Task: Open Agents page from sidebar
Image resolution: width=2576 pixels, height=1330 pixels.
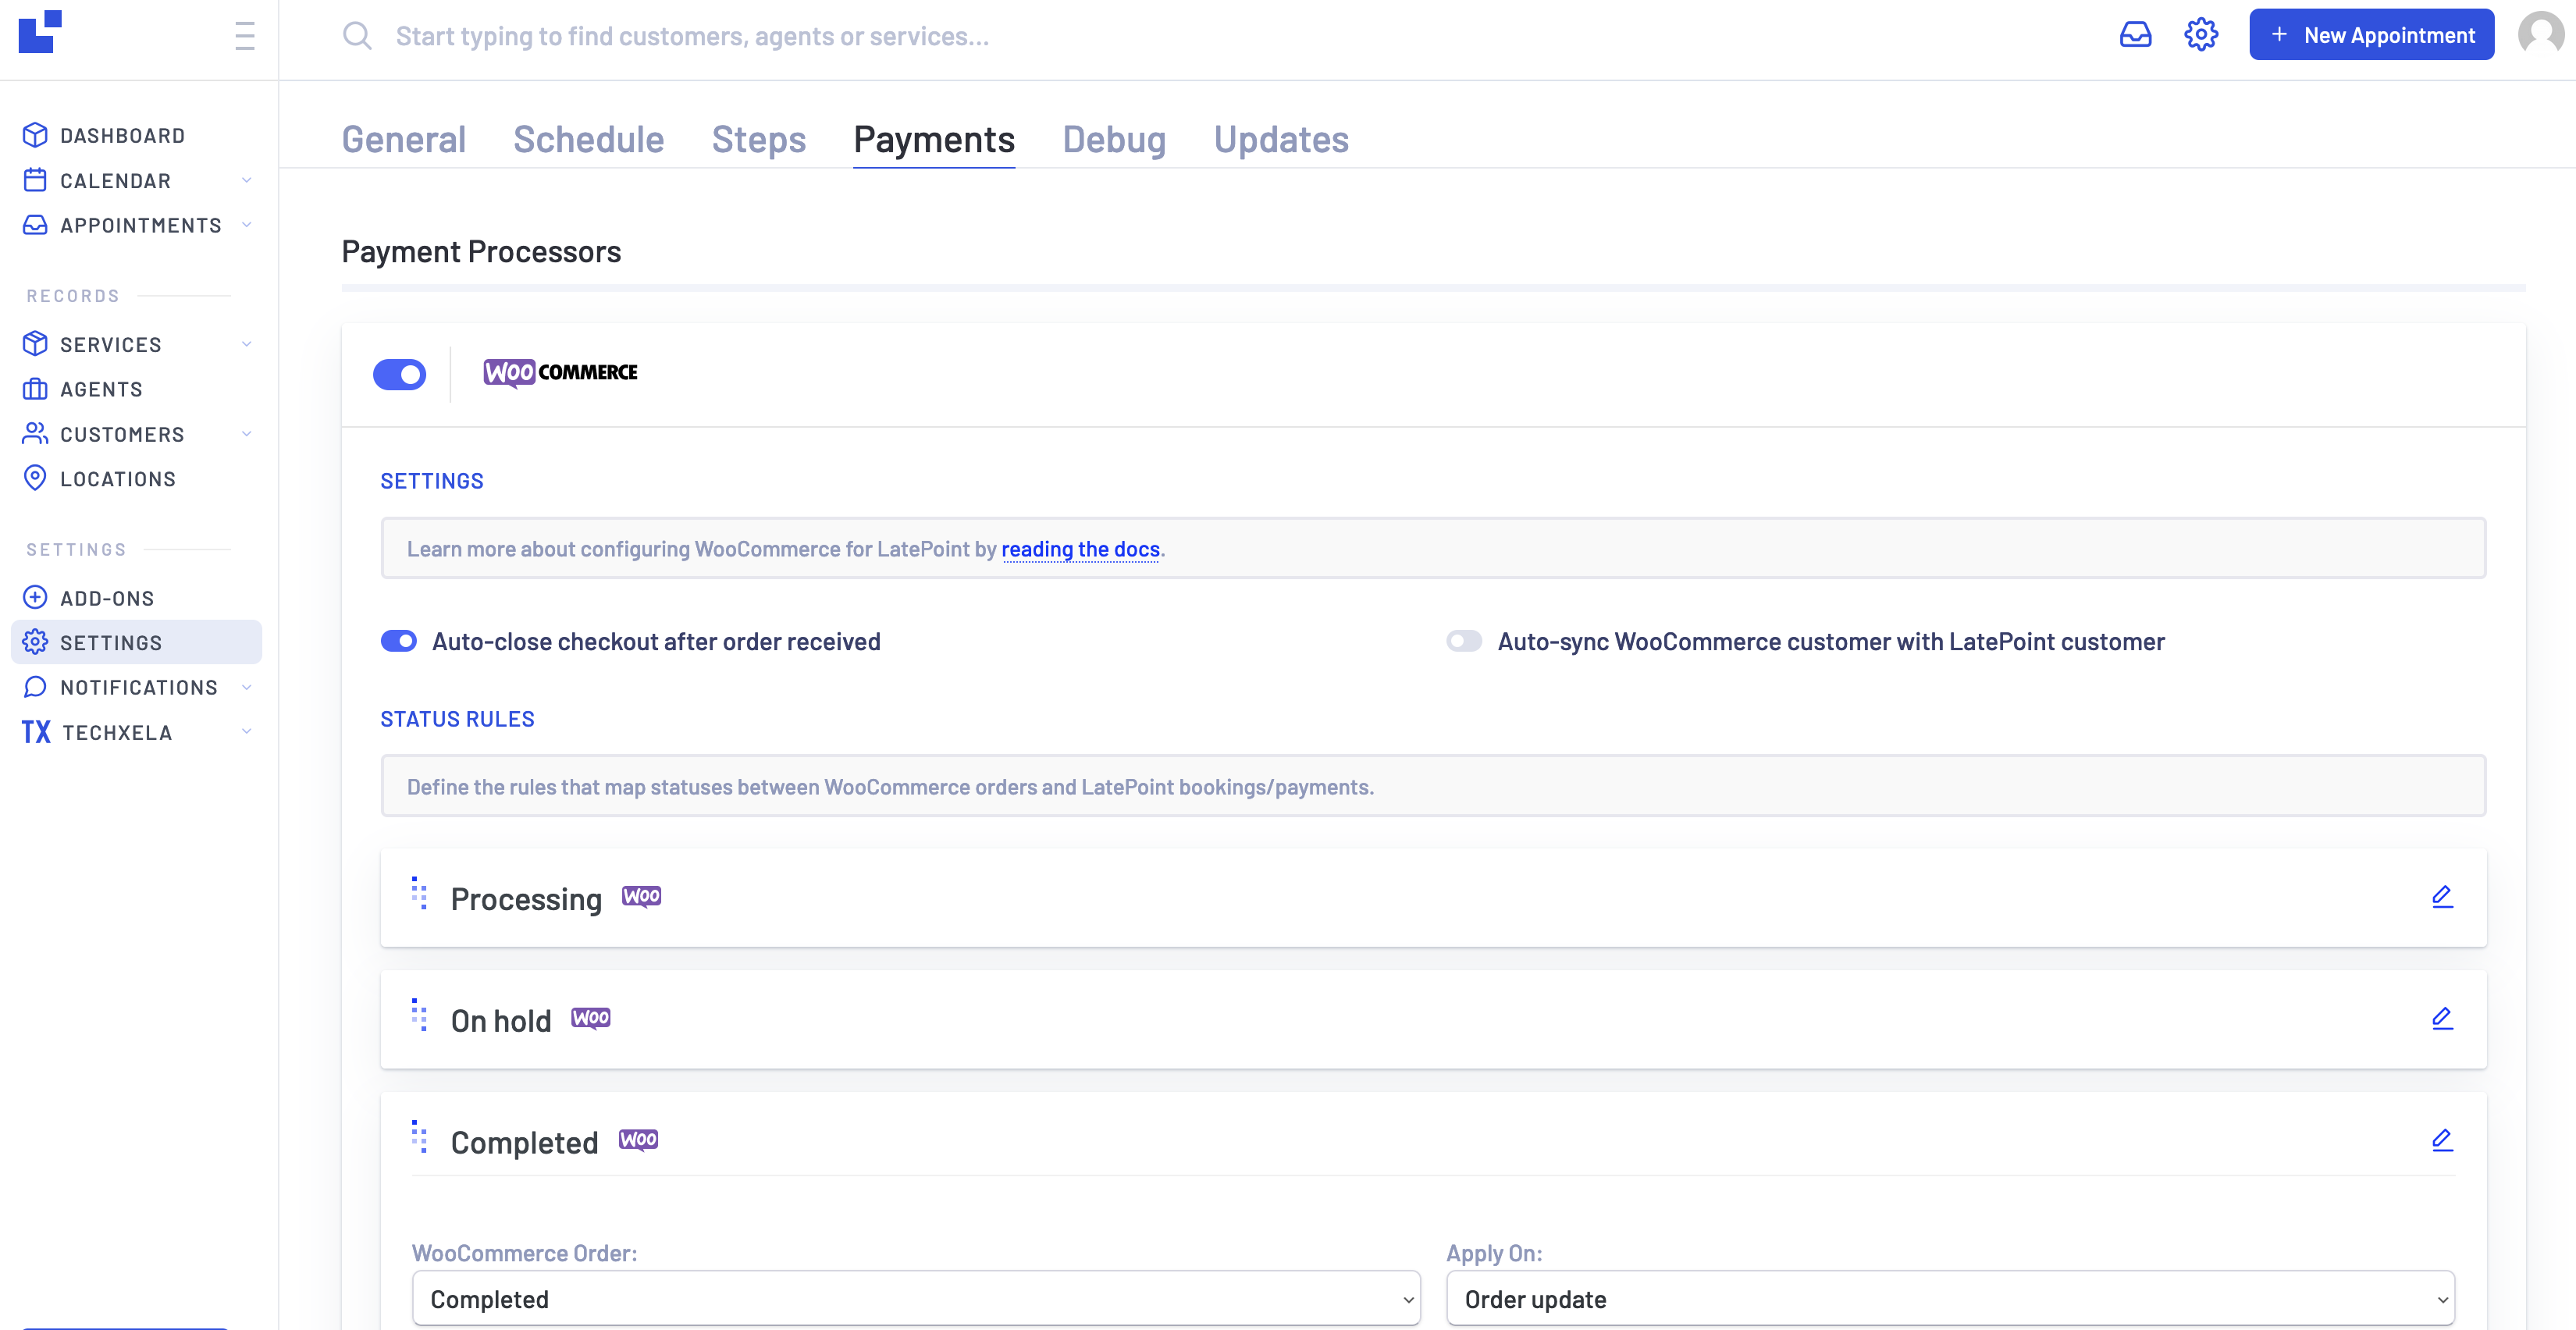Action: tap(101, 389)
